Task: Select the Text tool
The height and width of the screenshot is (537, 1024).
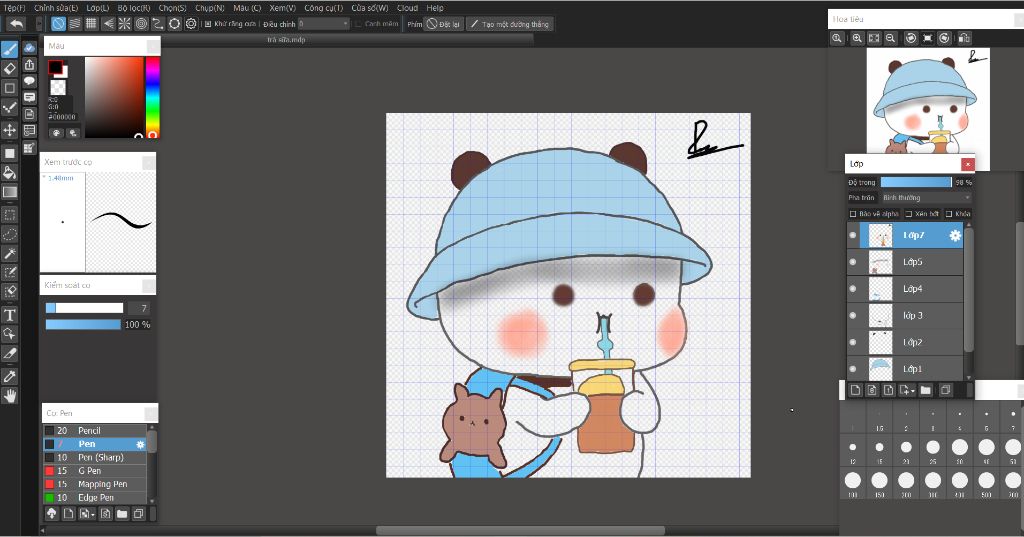Action: pyautogui.click(x=10, y=315)
